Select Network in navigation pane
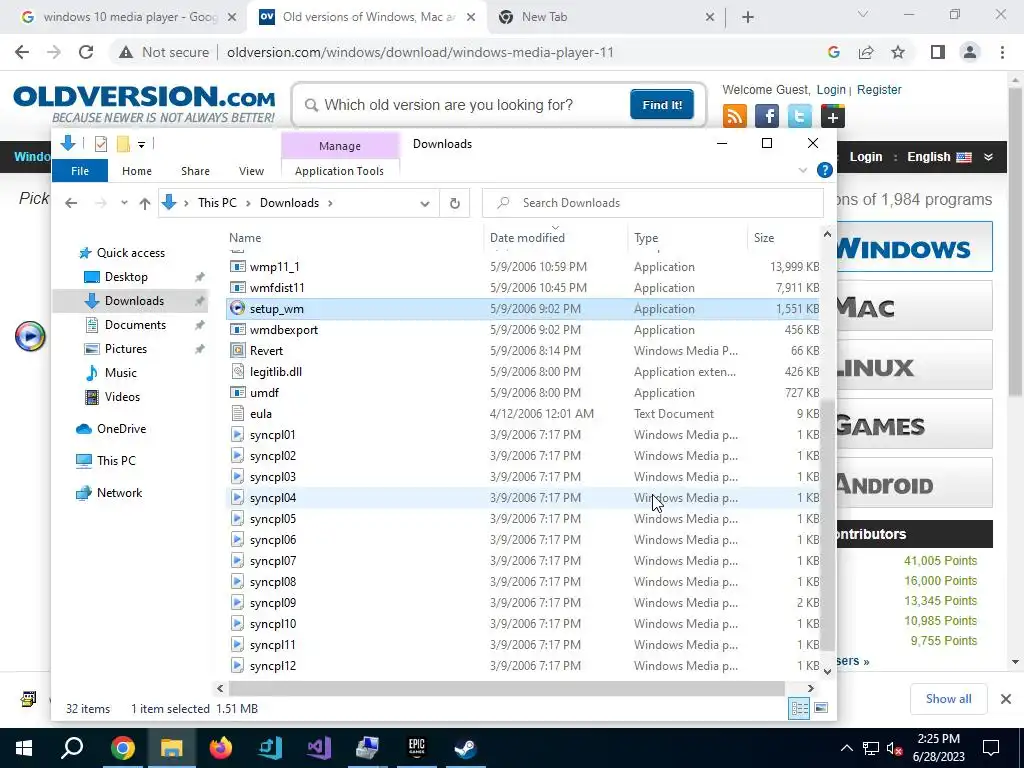The height and width of the screenshot is (768, 1024). pos(120,492)
